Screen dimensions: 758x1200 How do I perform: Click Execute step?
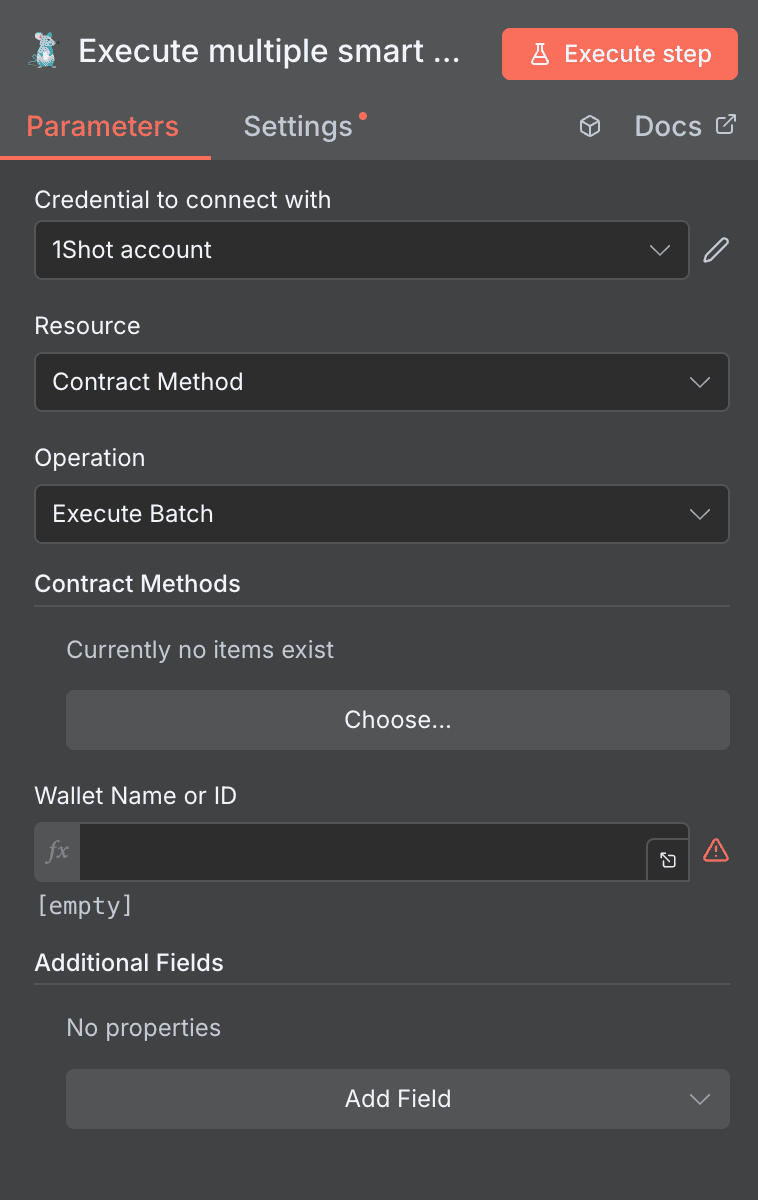(620, 54)
